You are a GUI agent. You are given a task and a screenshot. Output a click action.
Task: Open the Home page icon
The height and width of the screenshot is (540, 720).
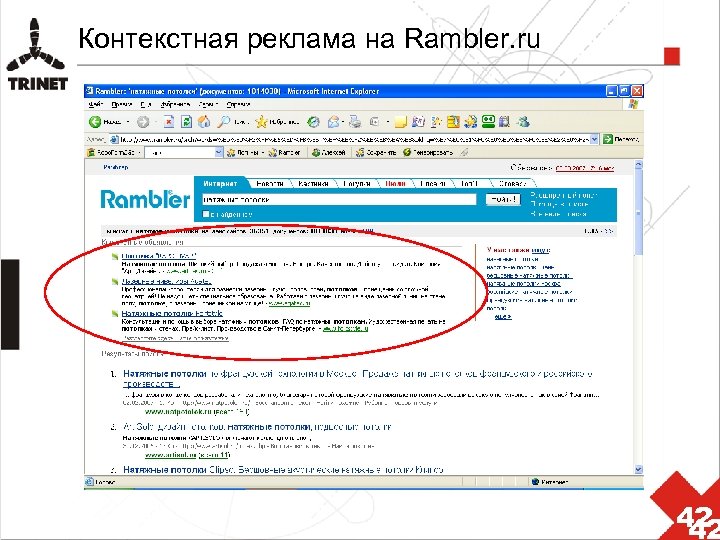pos(204,122)
